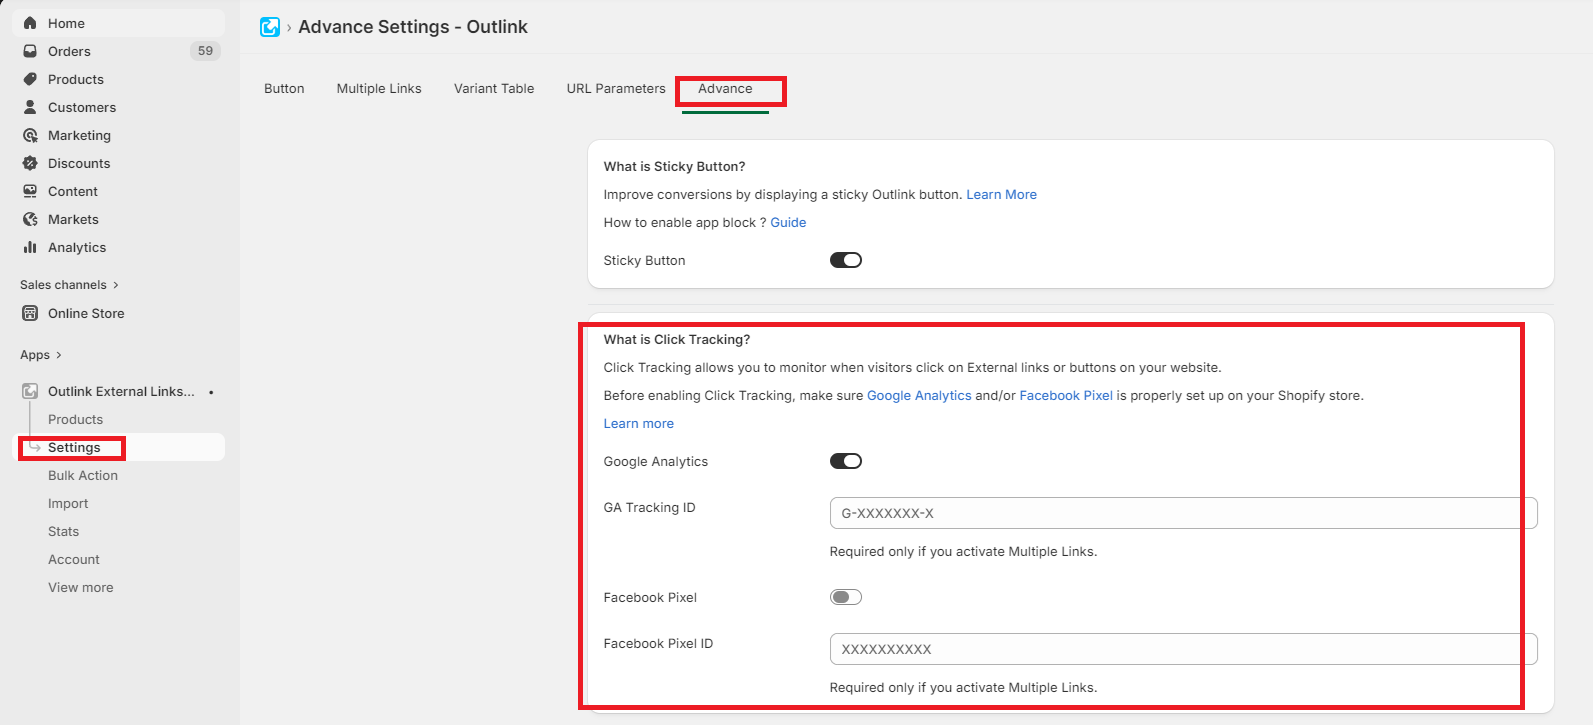Viewport: 1593px width, 725px height.
Task: Click the Google Analytics hyperlink
Action: [x=919, y=396]
